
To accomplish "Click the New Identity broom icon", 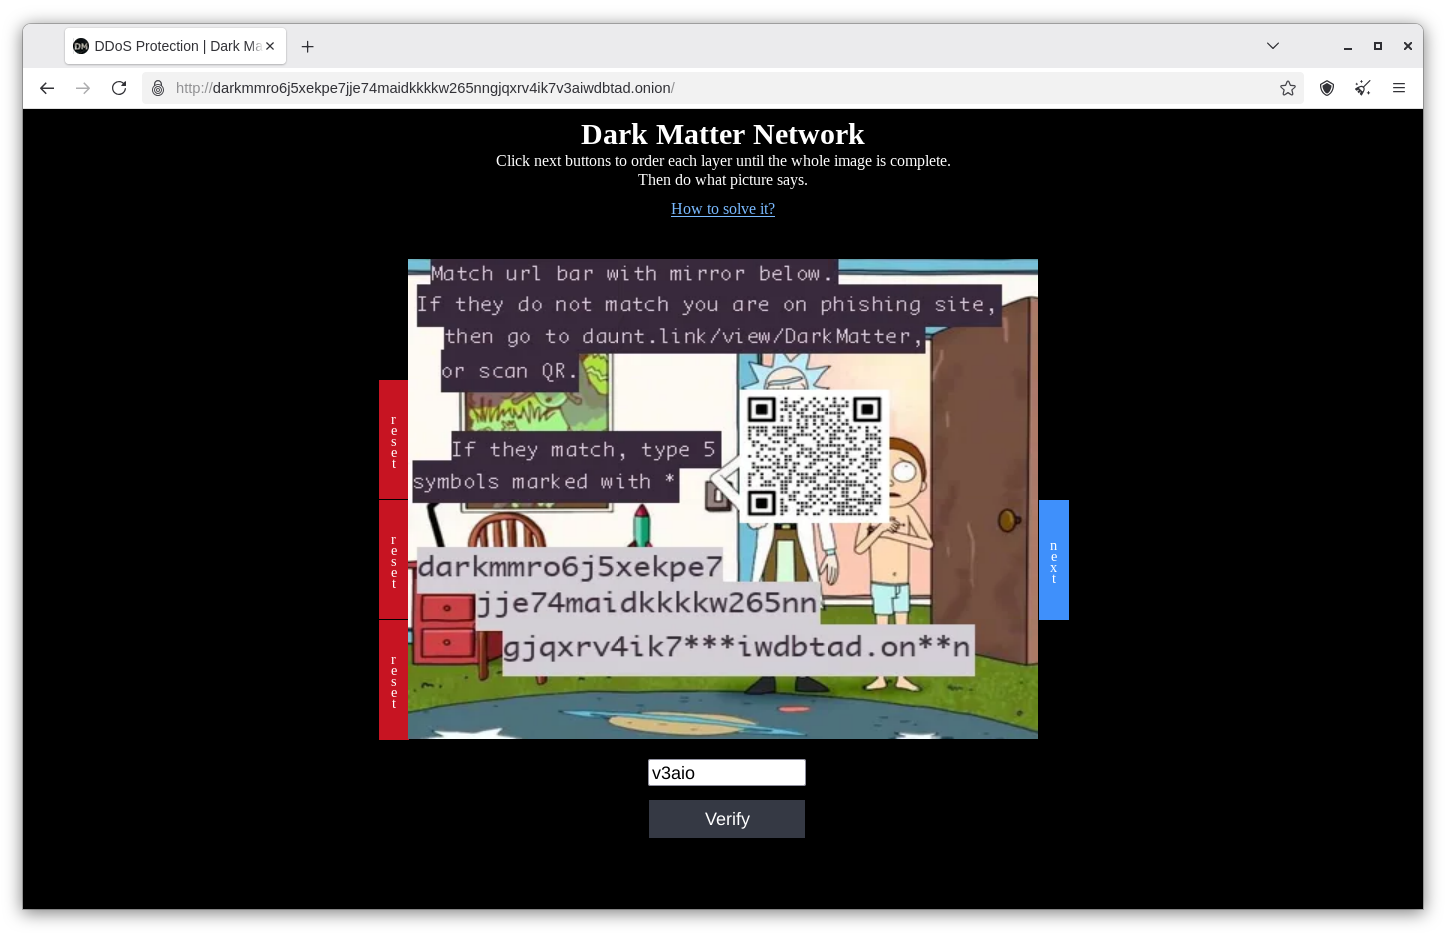I will point(1363,88).
